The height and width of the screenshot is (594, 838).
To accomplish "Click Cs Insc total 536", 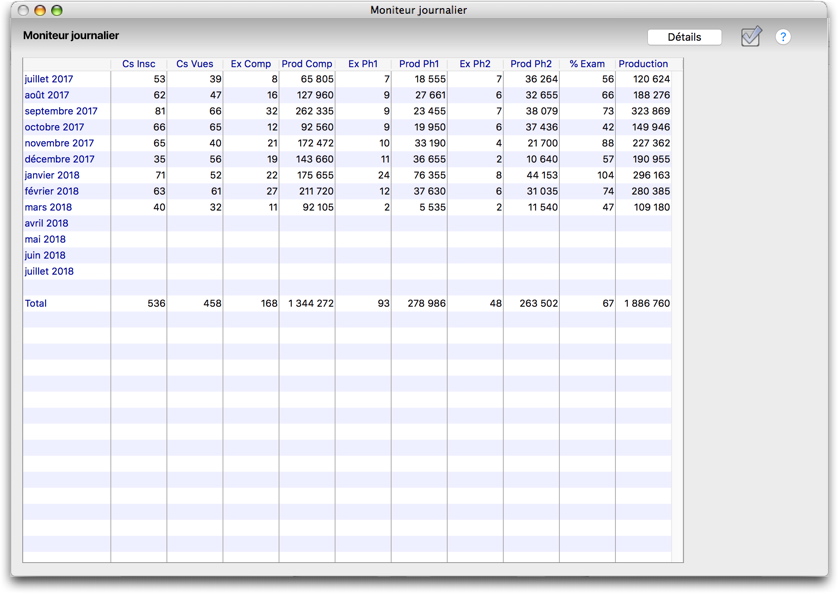I will pos(156,304).
